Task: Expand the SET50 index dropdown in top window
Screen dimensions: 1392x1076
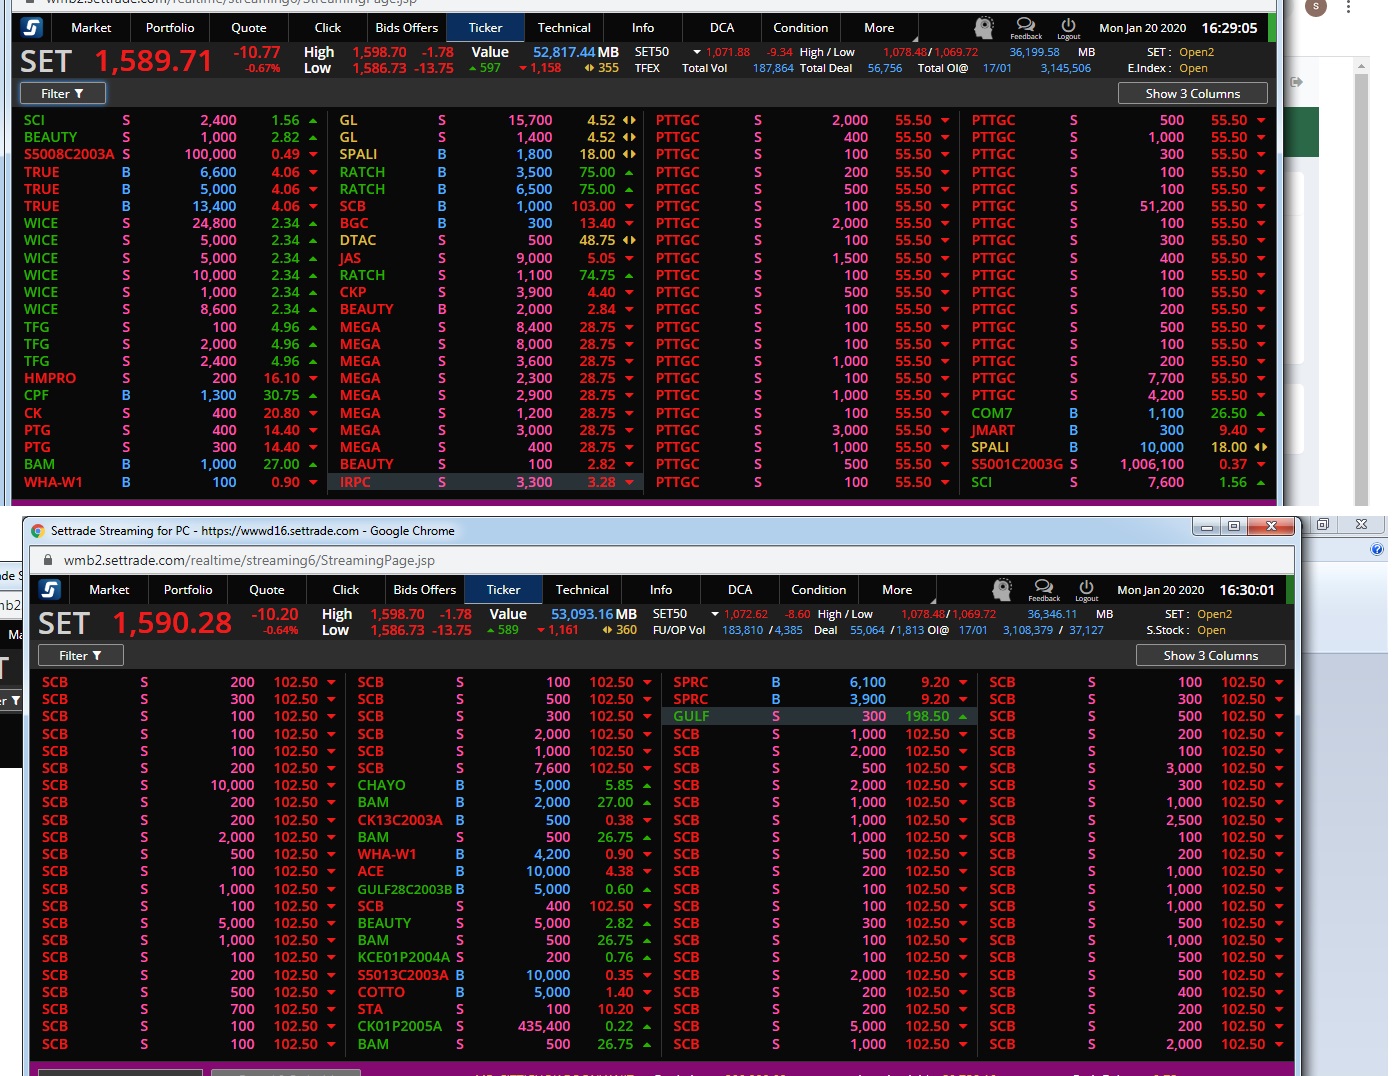Action: tap(697, 52)
